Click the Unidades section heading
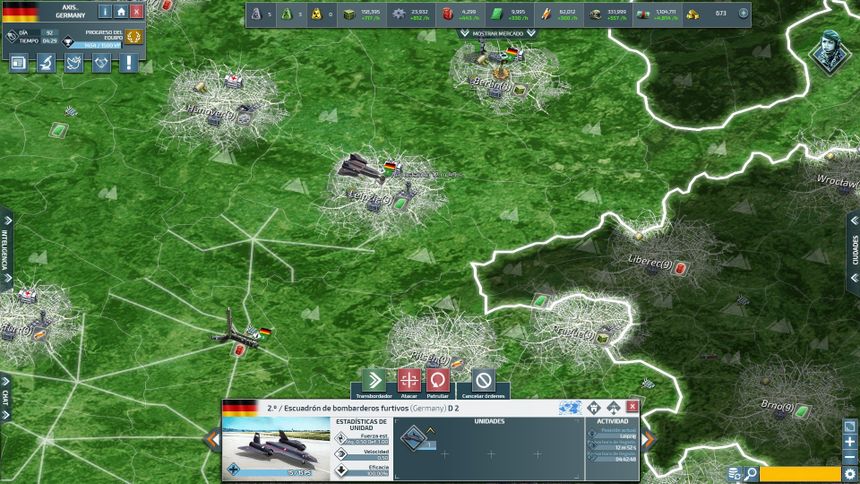Screen dimensions: 860x484 (x=489, y=421)
